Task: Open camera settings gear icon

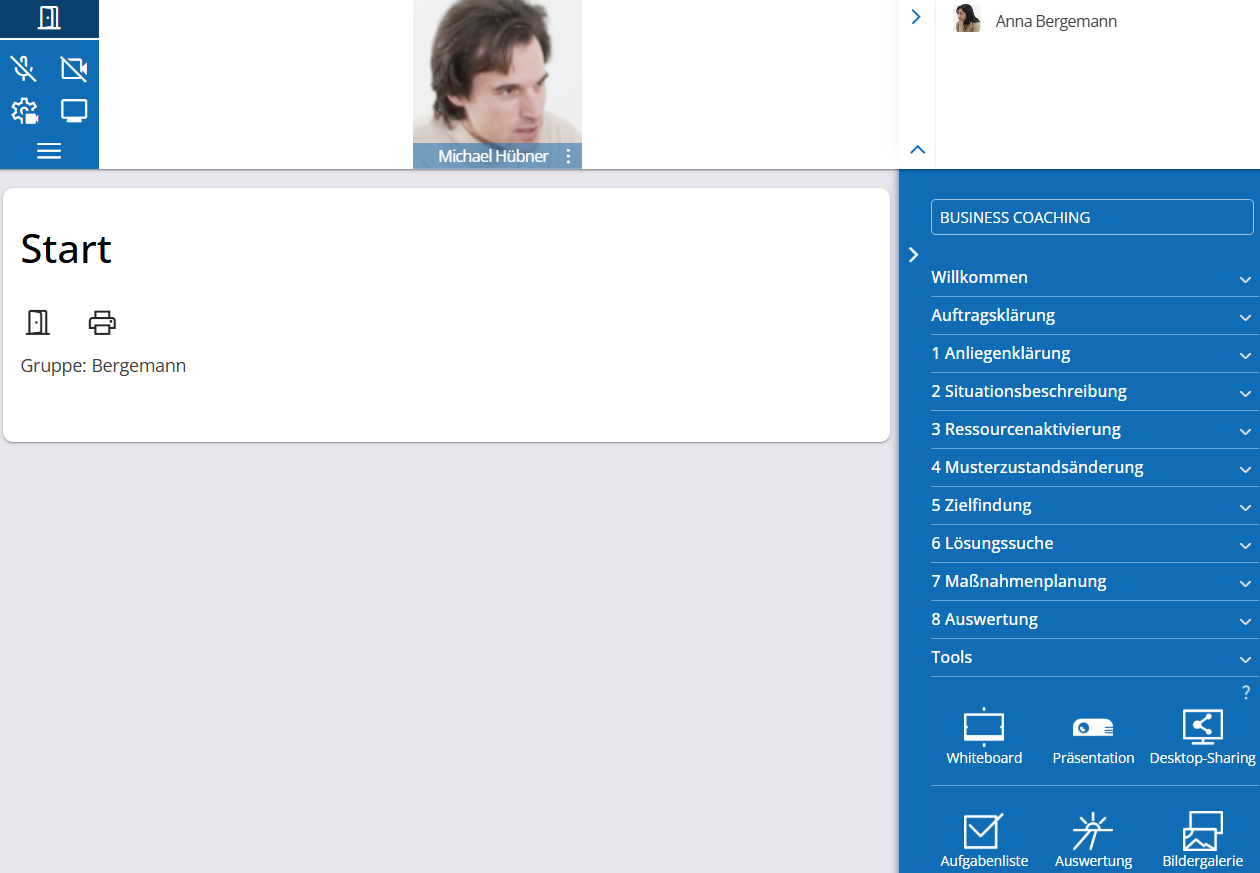Action: coord(25,111)
